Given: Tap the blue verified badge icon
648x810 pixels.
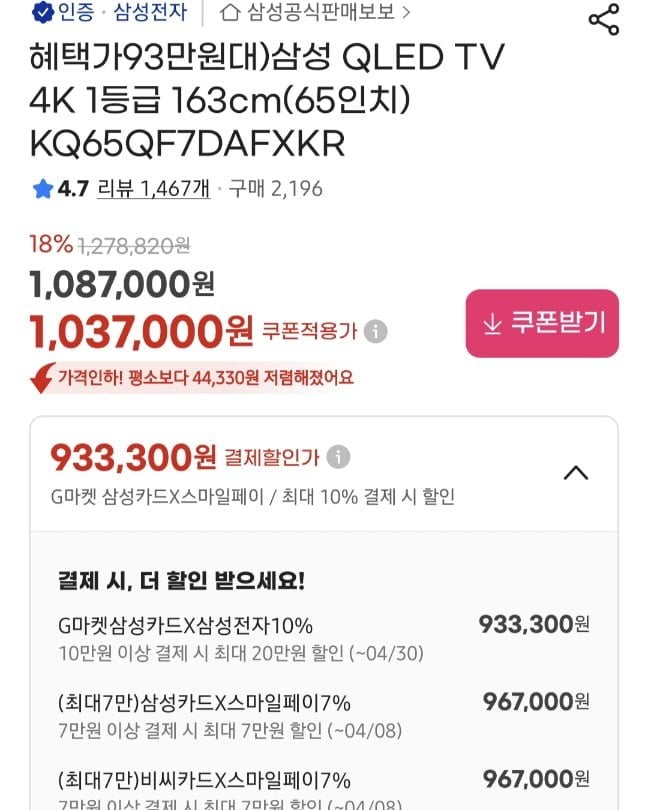Looking at the screenshot, I should pos(43,13).
